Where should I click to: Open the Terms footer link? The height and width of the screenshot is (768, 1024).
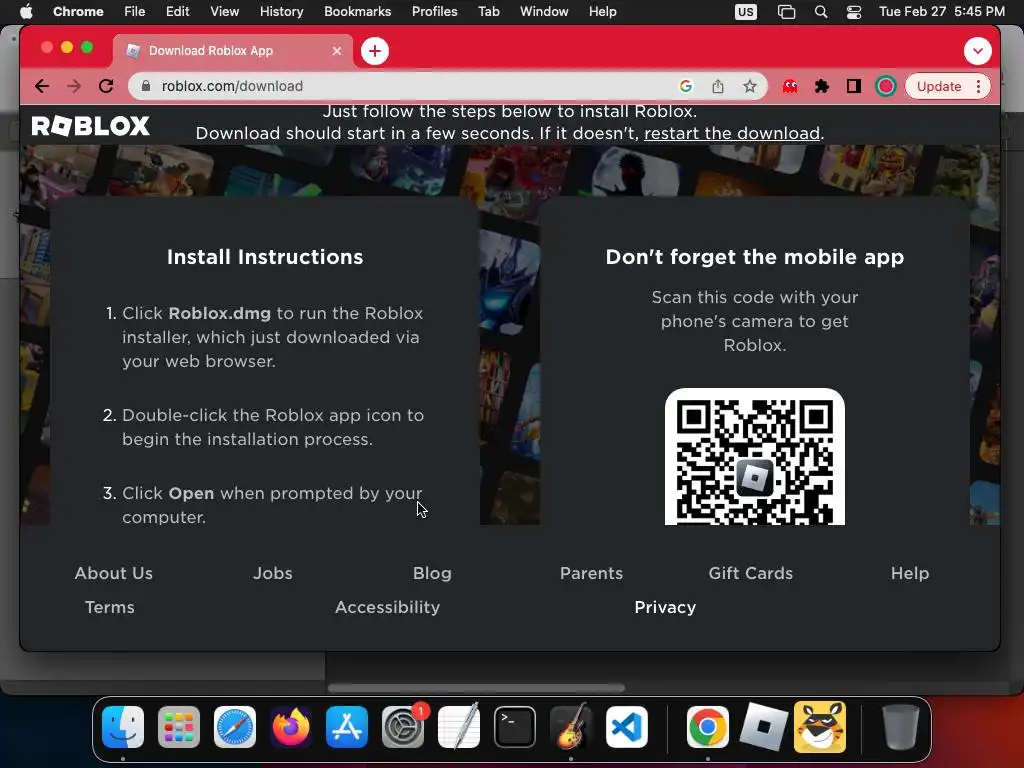110,607
